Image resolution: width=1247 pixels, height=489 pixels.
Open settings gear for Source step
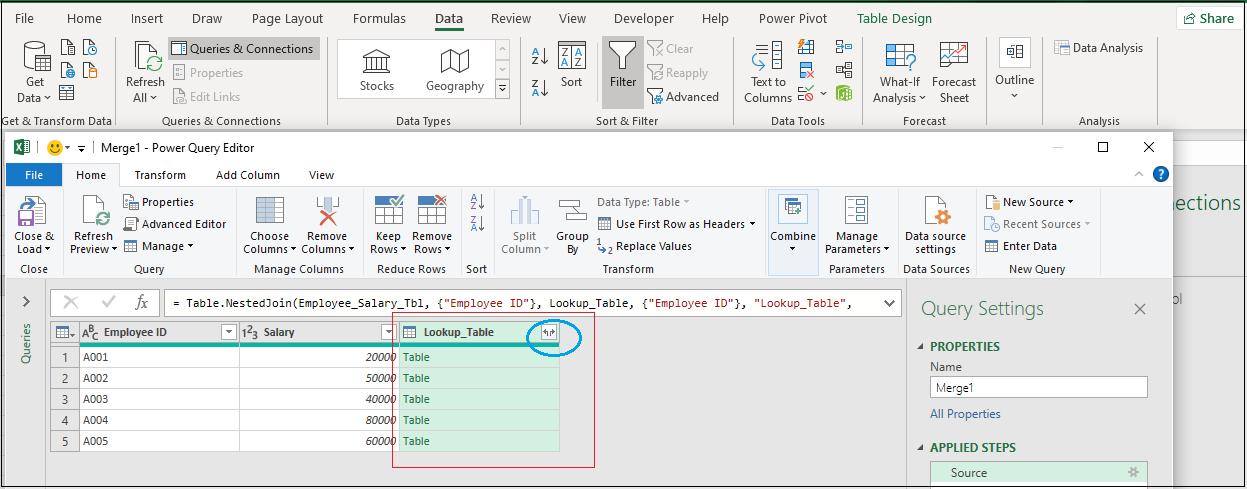[1133, 472]
